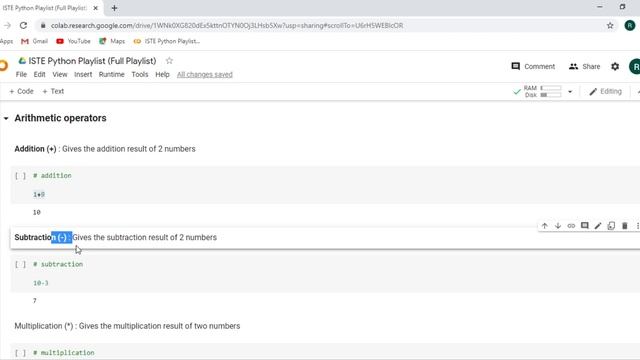Click the 10-3 code line
Viewport: 640px width, 360px height.
pos(40,283)
